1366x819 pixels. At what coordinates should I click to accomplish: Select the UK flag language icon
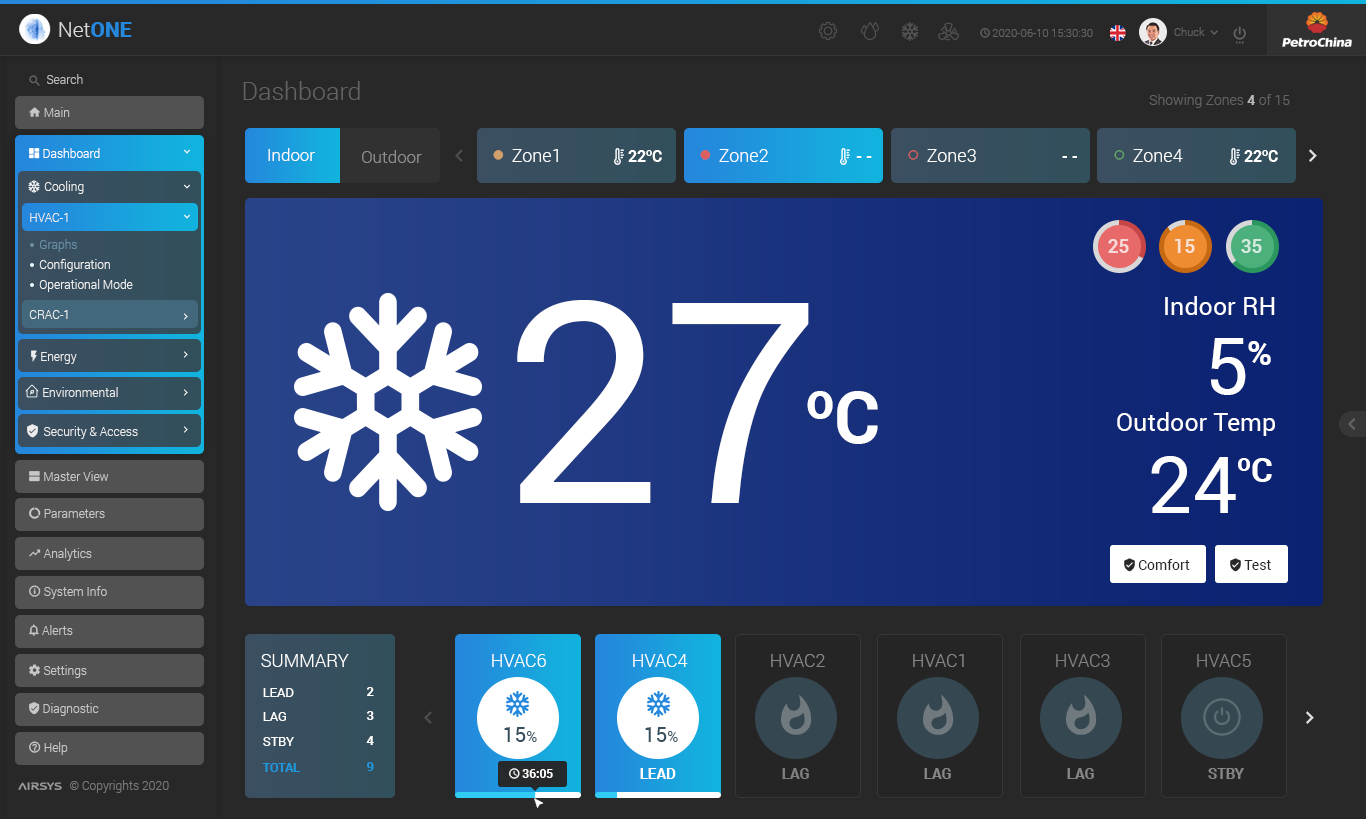[x=1117, y=33]
